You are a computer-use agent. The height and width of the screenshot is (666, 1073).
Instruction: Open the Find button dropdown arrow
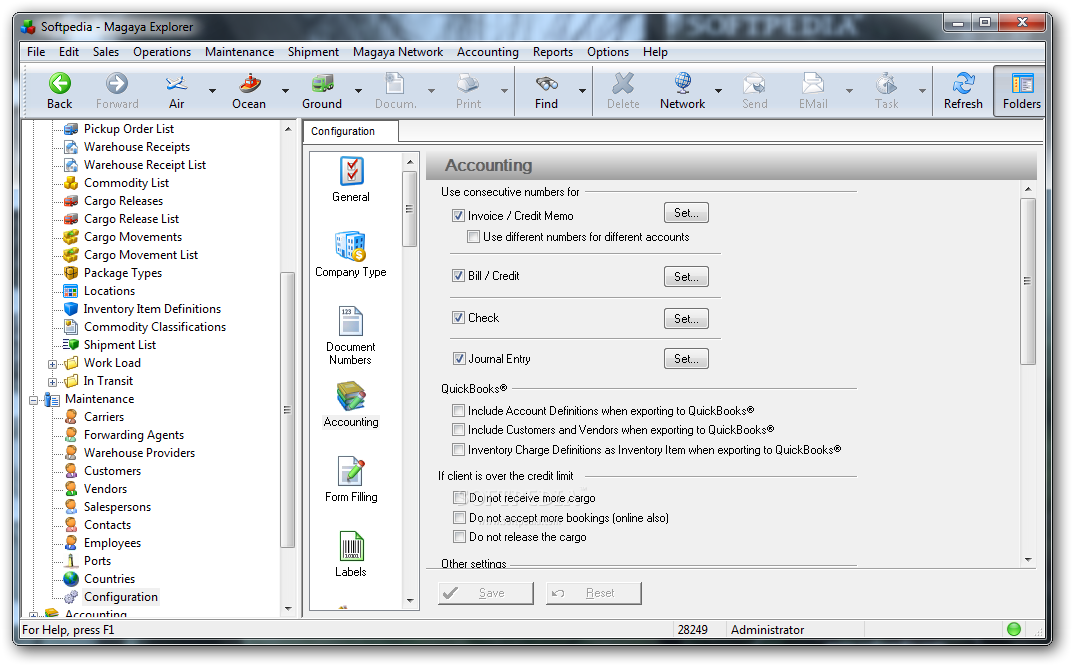[x=582, y=90]
